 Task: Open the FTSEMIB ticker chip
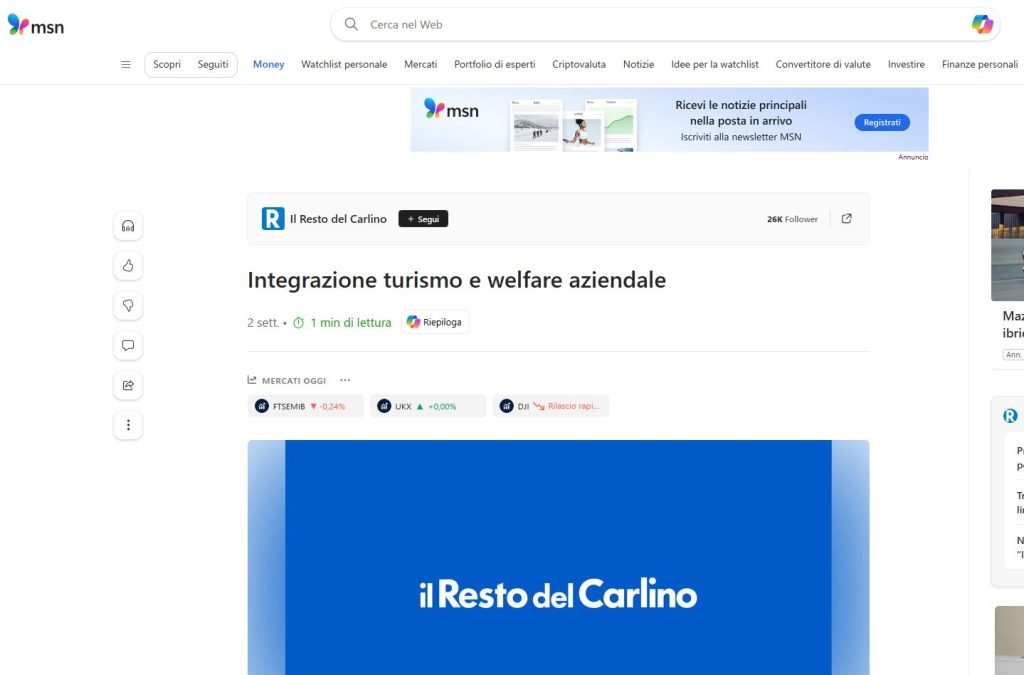pos(305,406)
